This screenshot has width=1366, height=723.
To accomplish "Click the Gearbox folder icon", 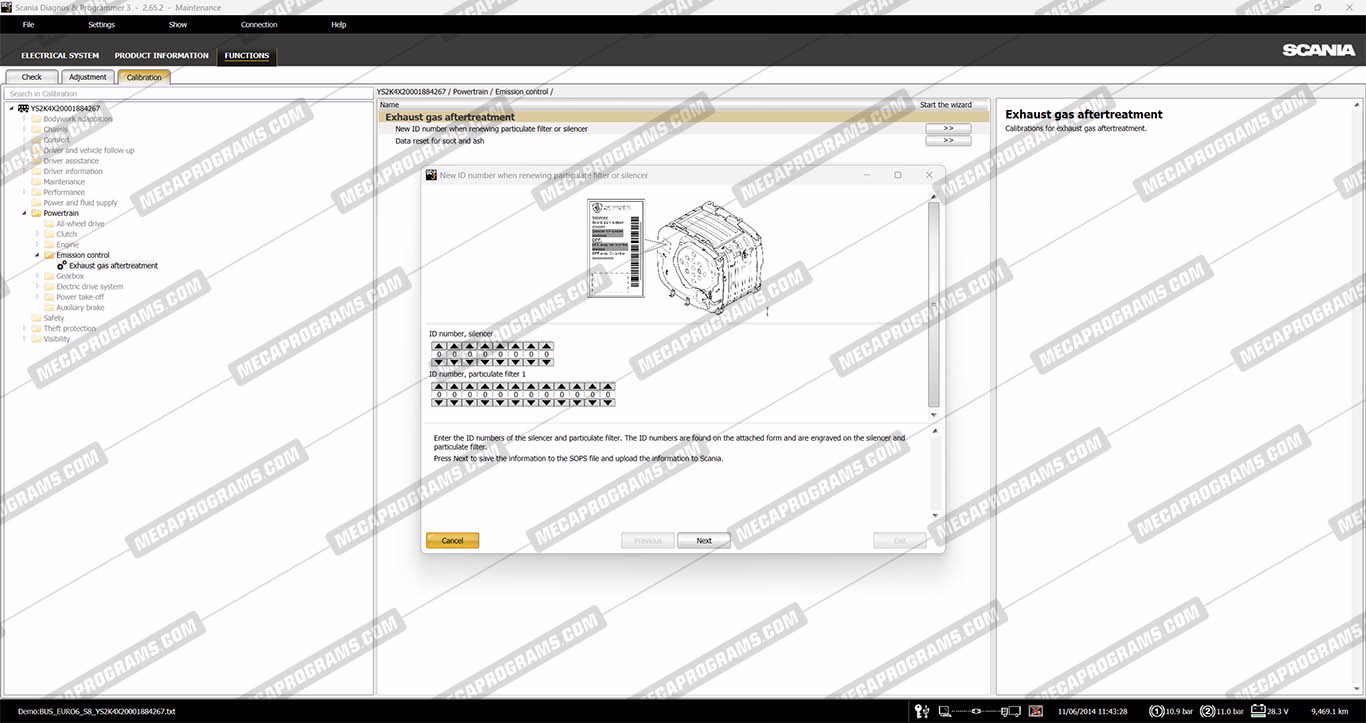I will [x=49, y=276].
